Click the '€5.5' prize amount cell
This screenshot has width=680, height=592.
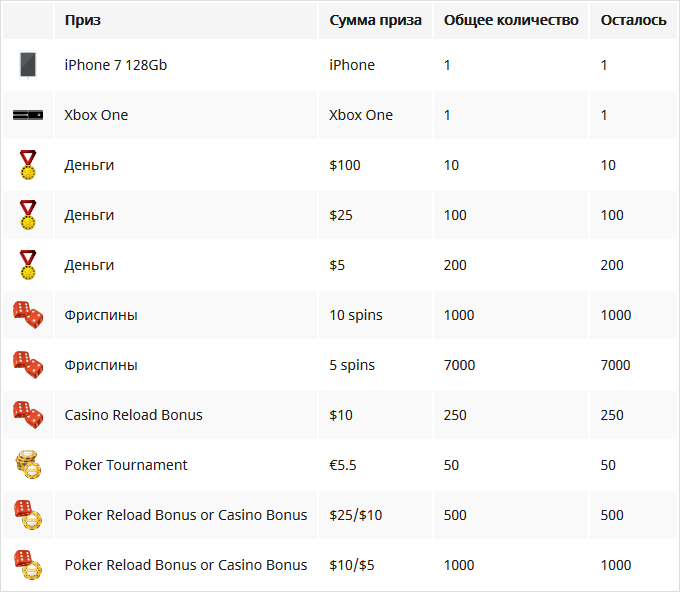click(343, 465)
